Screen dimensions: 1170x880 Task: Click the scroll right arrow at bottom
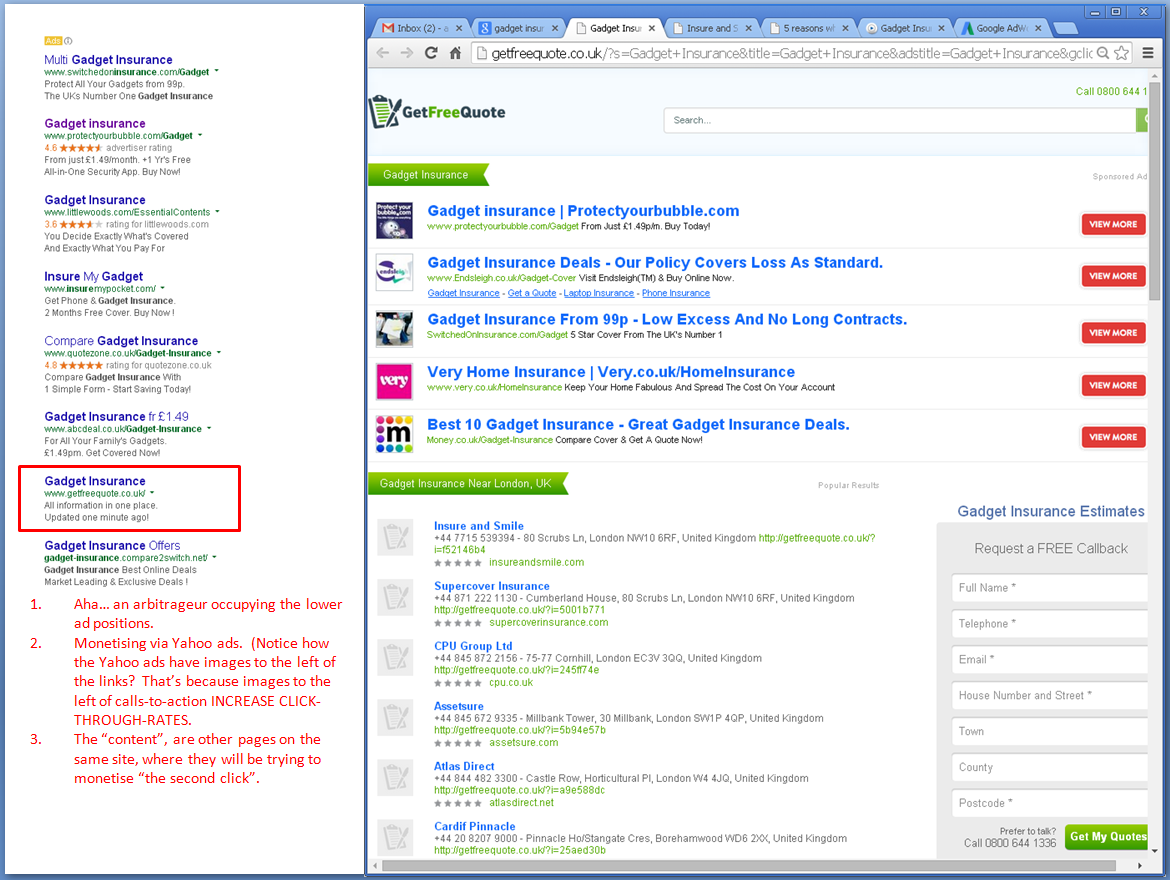point(1139,866)
